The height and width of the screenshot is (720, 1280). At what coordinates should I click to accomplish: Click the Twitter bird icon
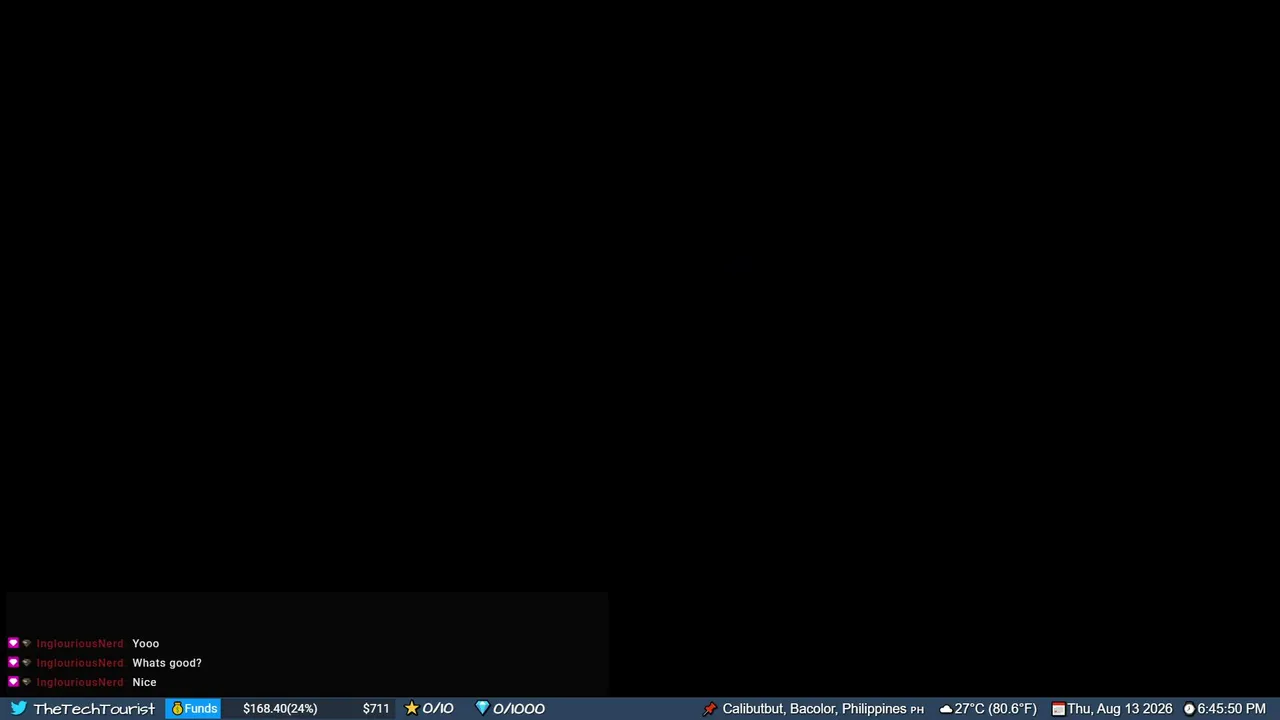coord(18,708)
